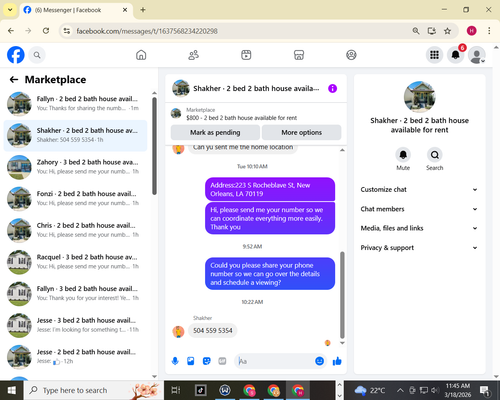Image resolution: width=500 pixels, height=400 pixels.
Task: Open the Groups icon in top navigation
Action: 351,55
